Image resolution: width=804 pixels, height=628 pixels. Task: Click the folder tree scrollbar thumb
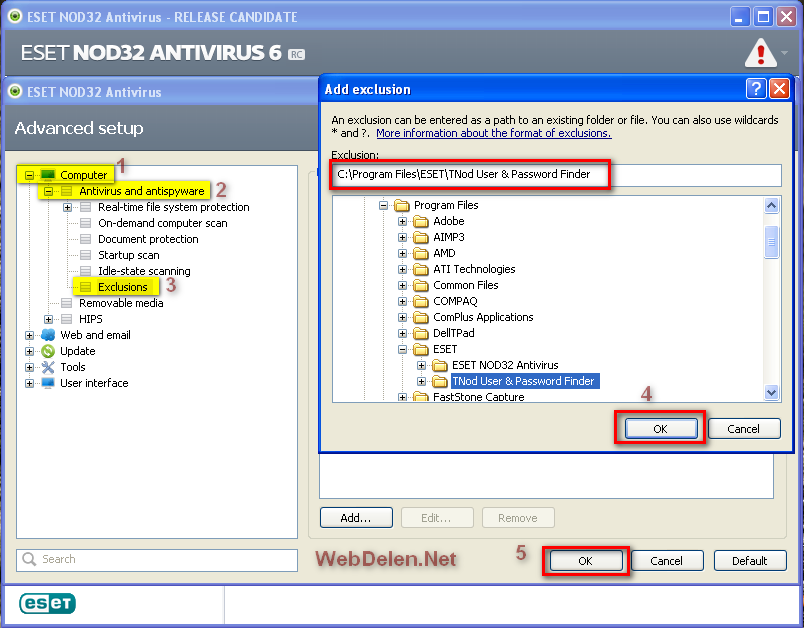point(771,242)
